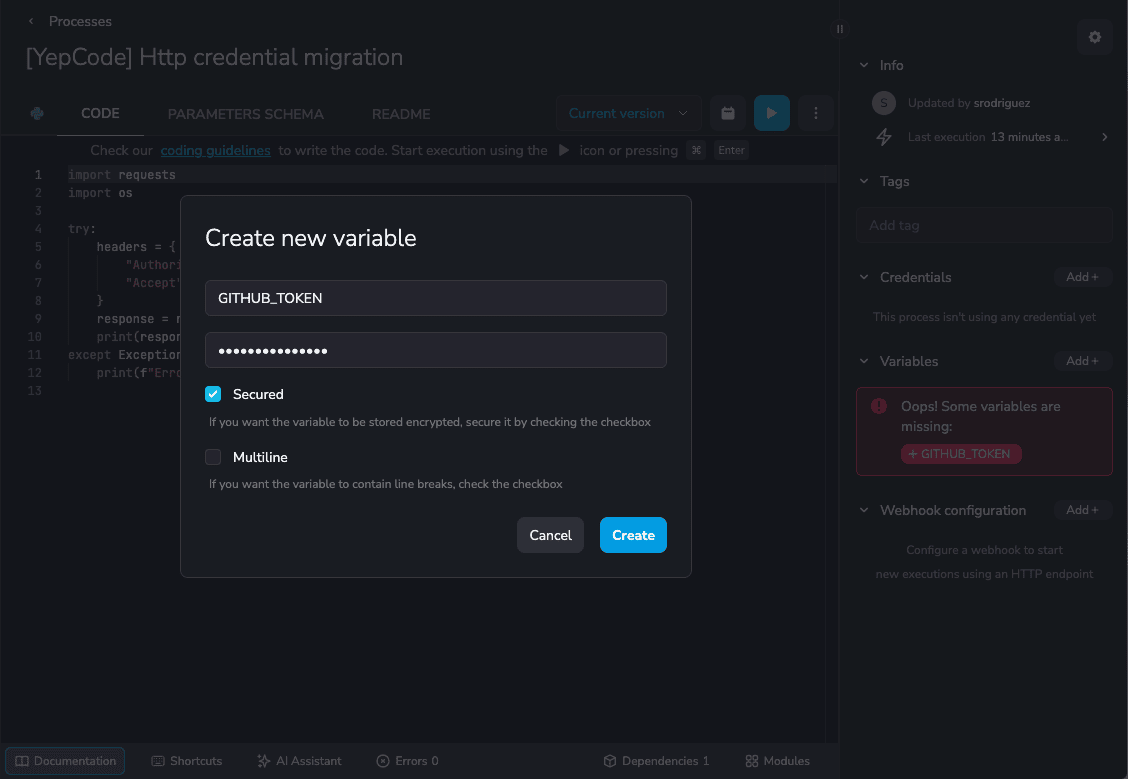Collapse the Webhook configuration section

[864, 510]
